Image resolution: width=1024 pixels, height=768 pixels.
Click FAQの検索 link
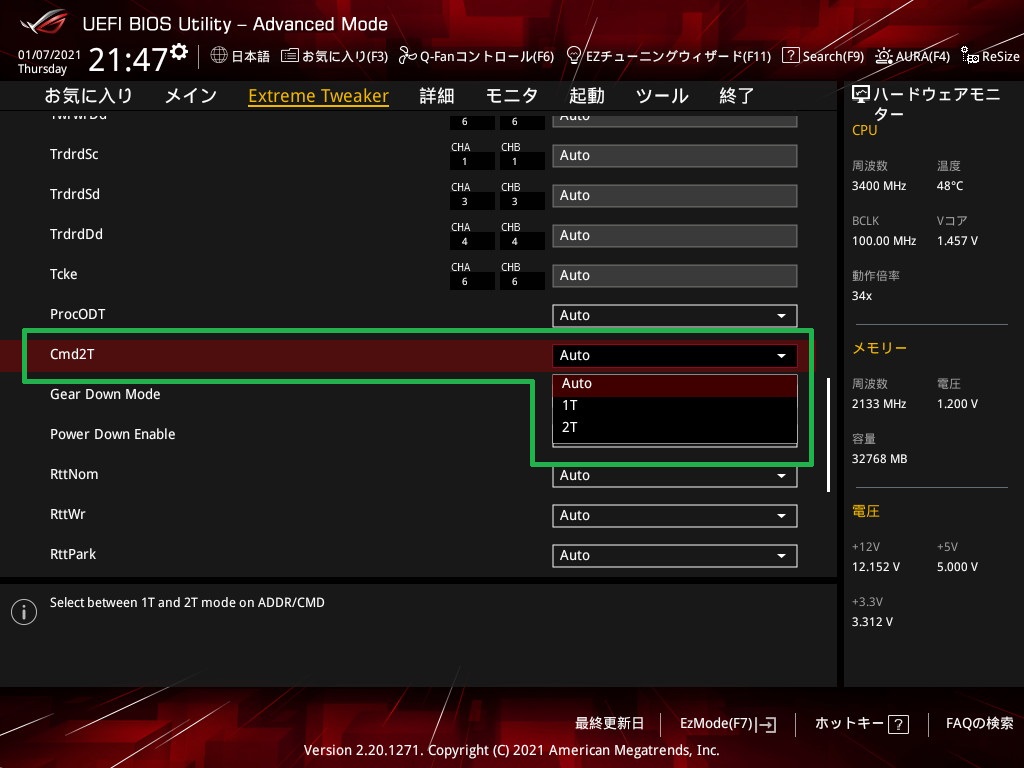pos(980,724)
